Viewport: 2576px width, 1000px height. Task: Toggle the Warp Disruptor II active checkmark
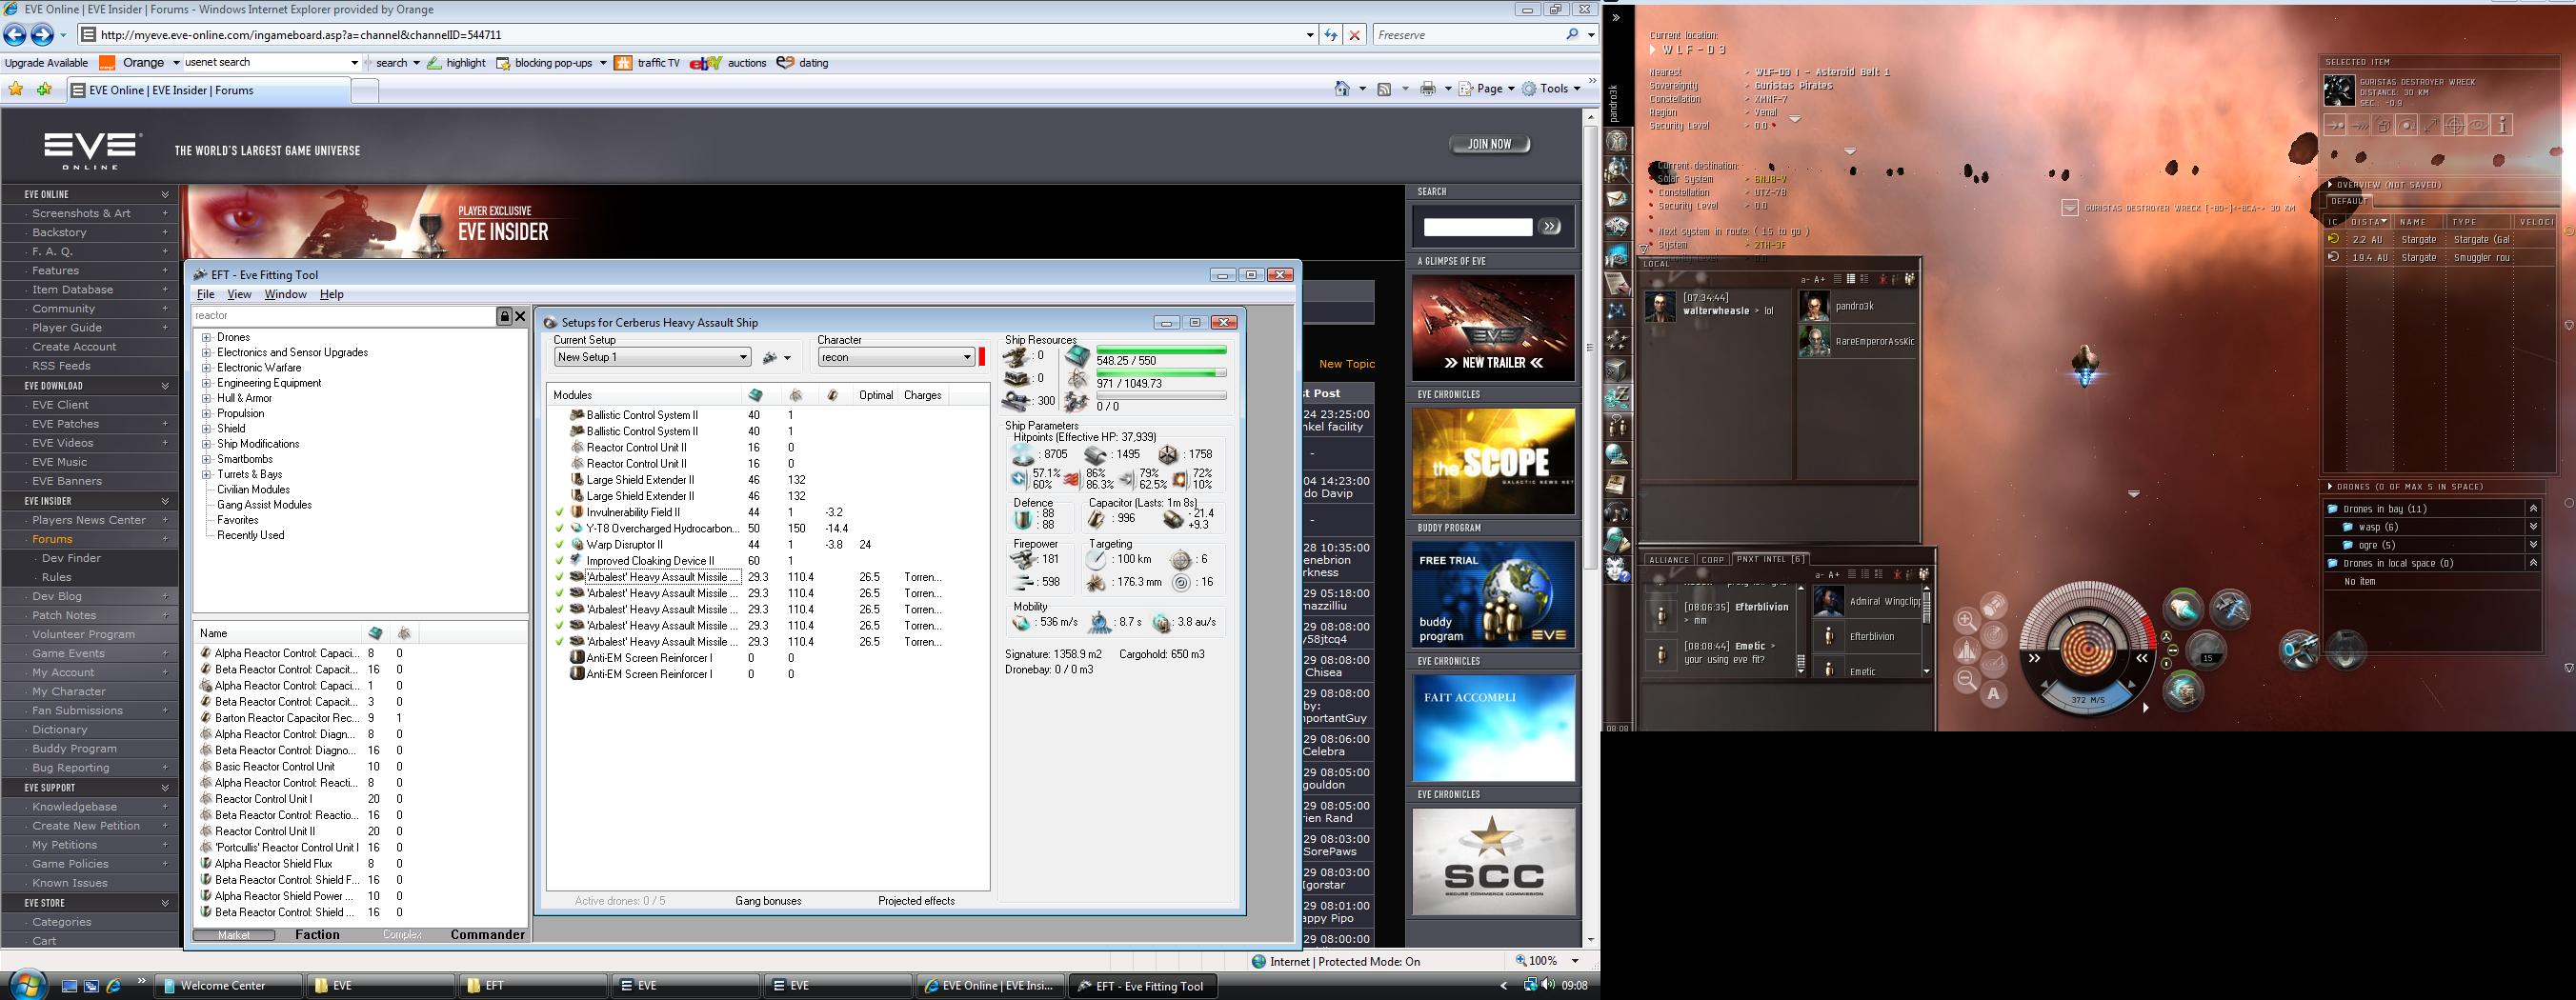pyautogui.click(x=560, y=545)
